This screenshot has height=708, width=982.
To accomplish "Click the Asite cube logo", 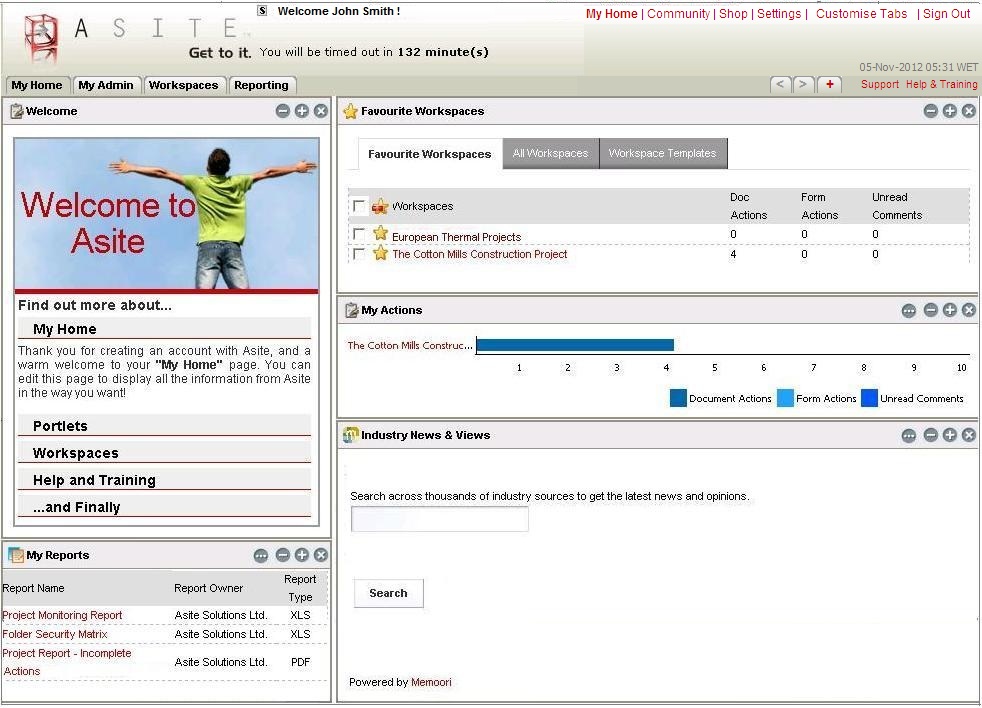I will coord(42,38).
